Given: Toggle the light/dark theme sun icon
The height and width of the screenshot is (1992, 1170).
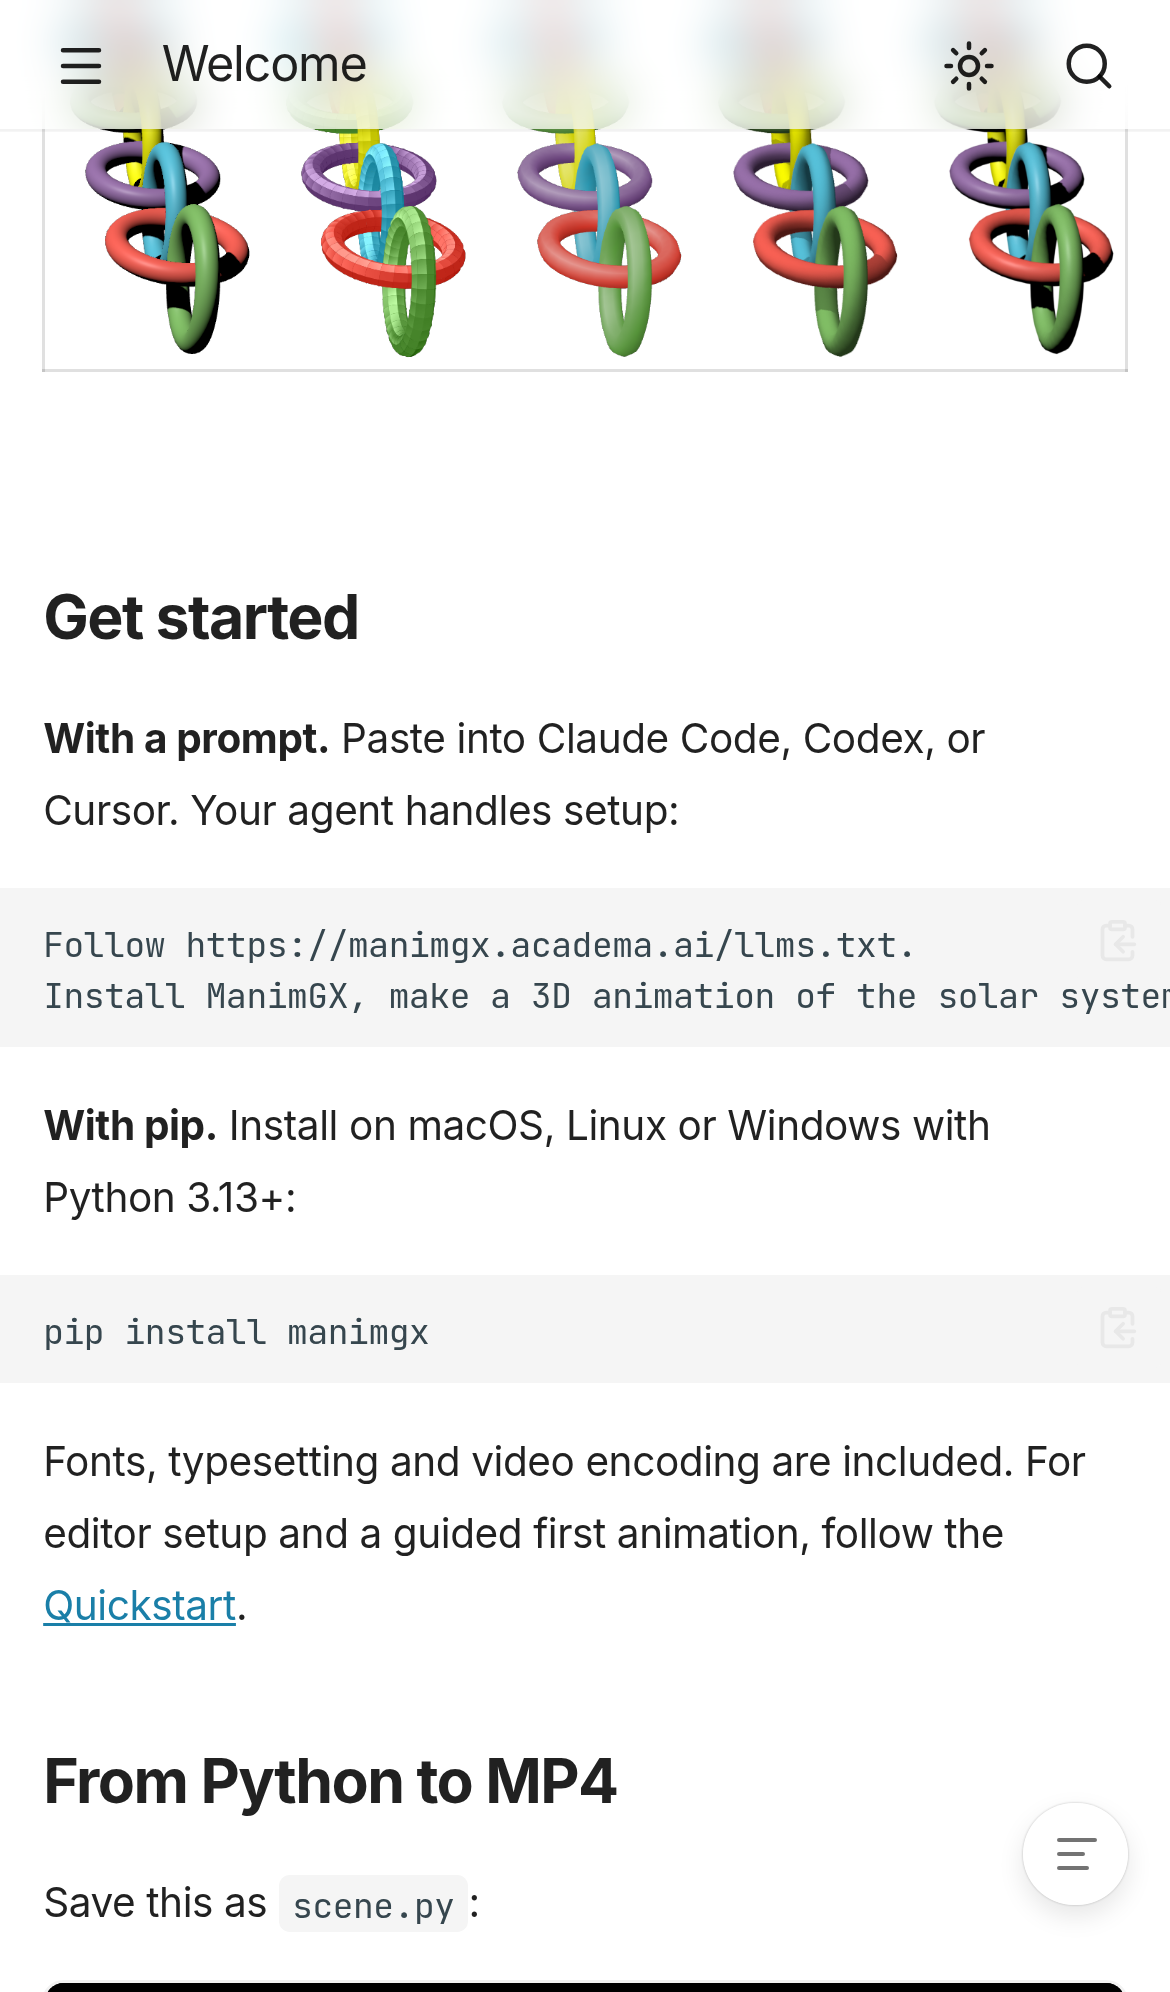Looking at the screenshot, I should (x=968, y=67).
